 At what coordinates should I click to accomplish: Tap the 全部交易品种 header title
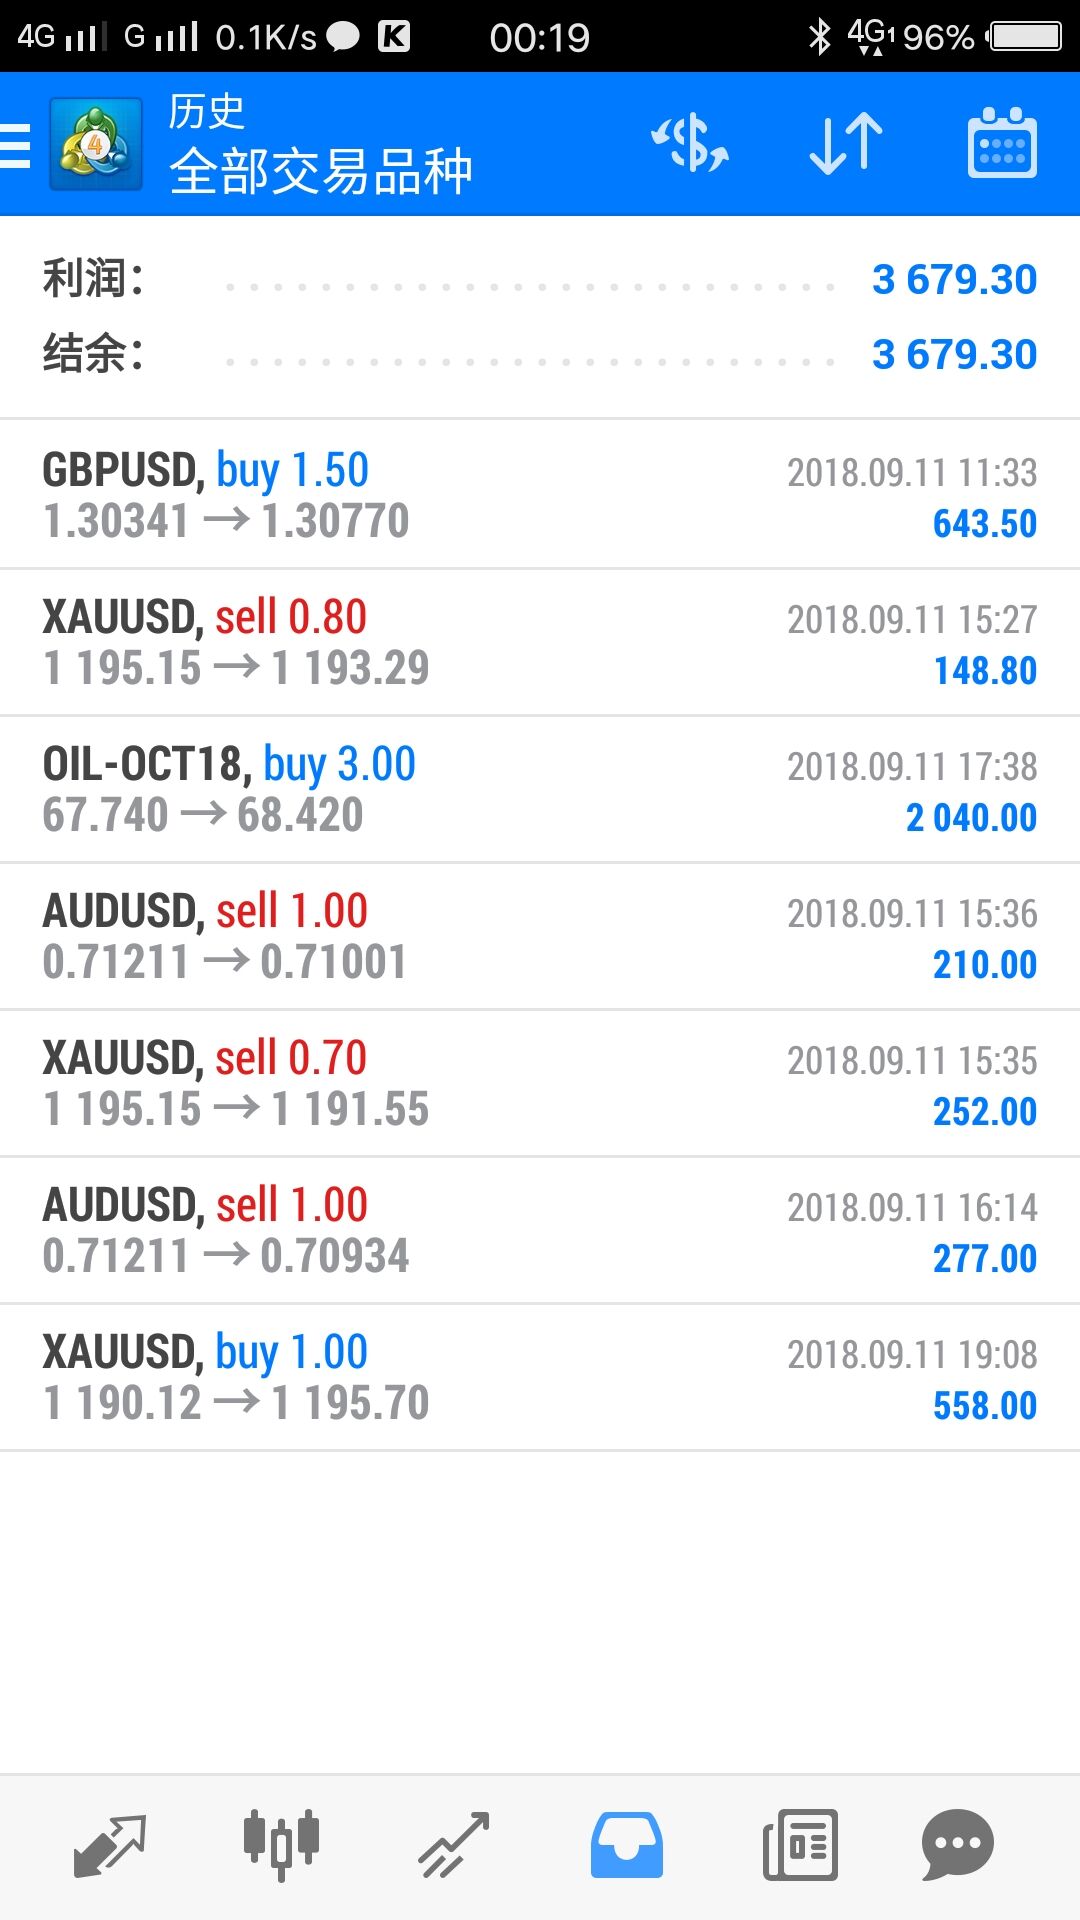(320, 170)
